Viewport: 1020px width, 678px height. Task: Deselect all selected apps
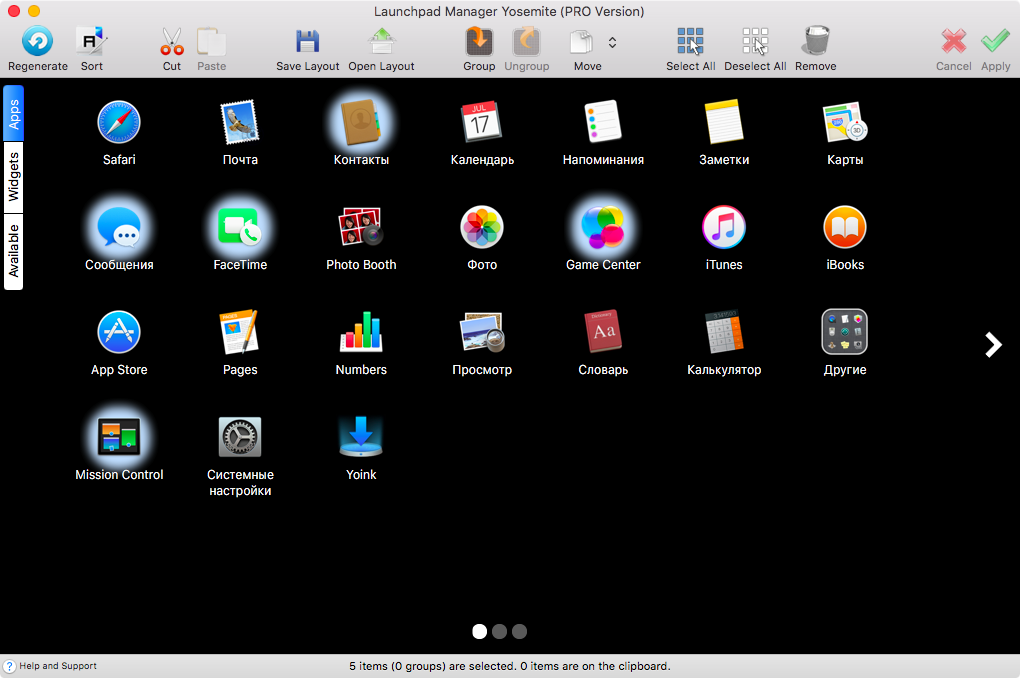755,42
